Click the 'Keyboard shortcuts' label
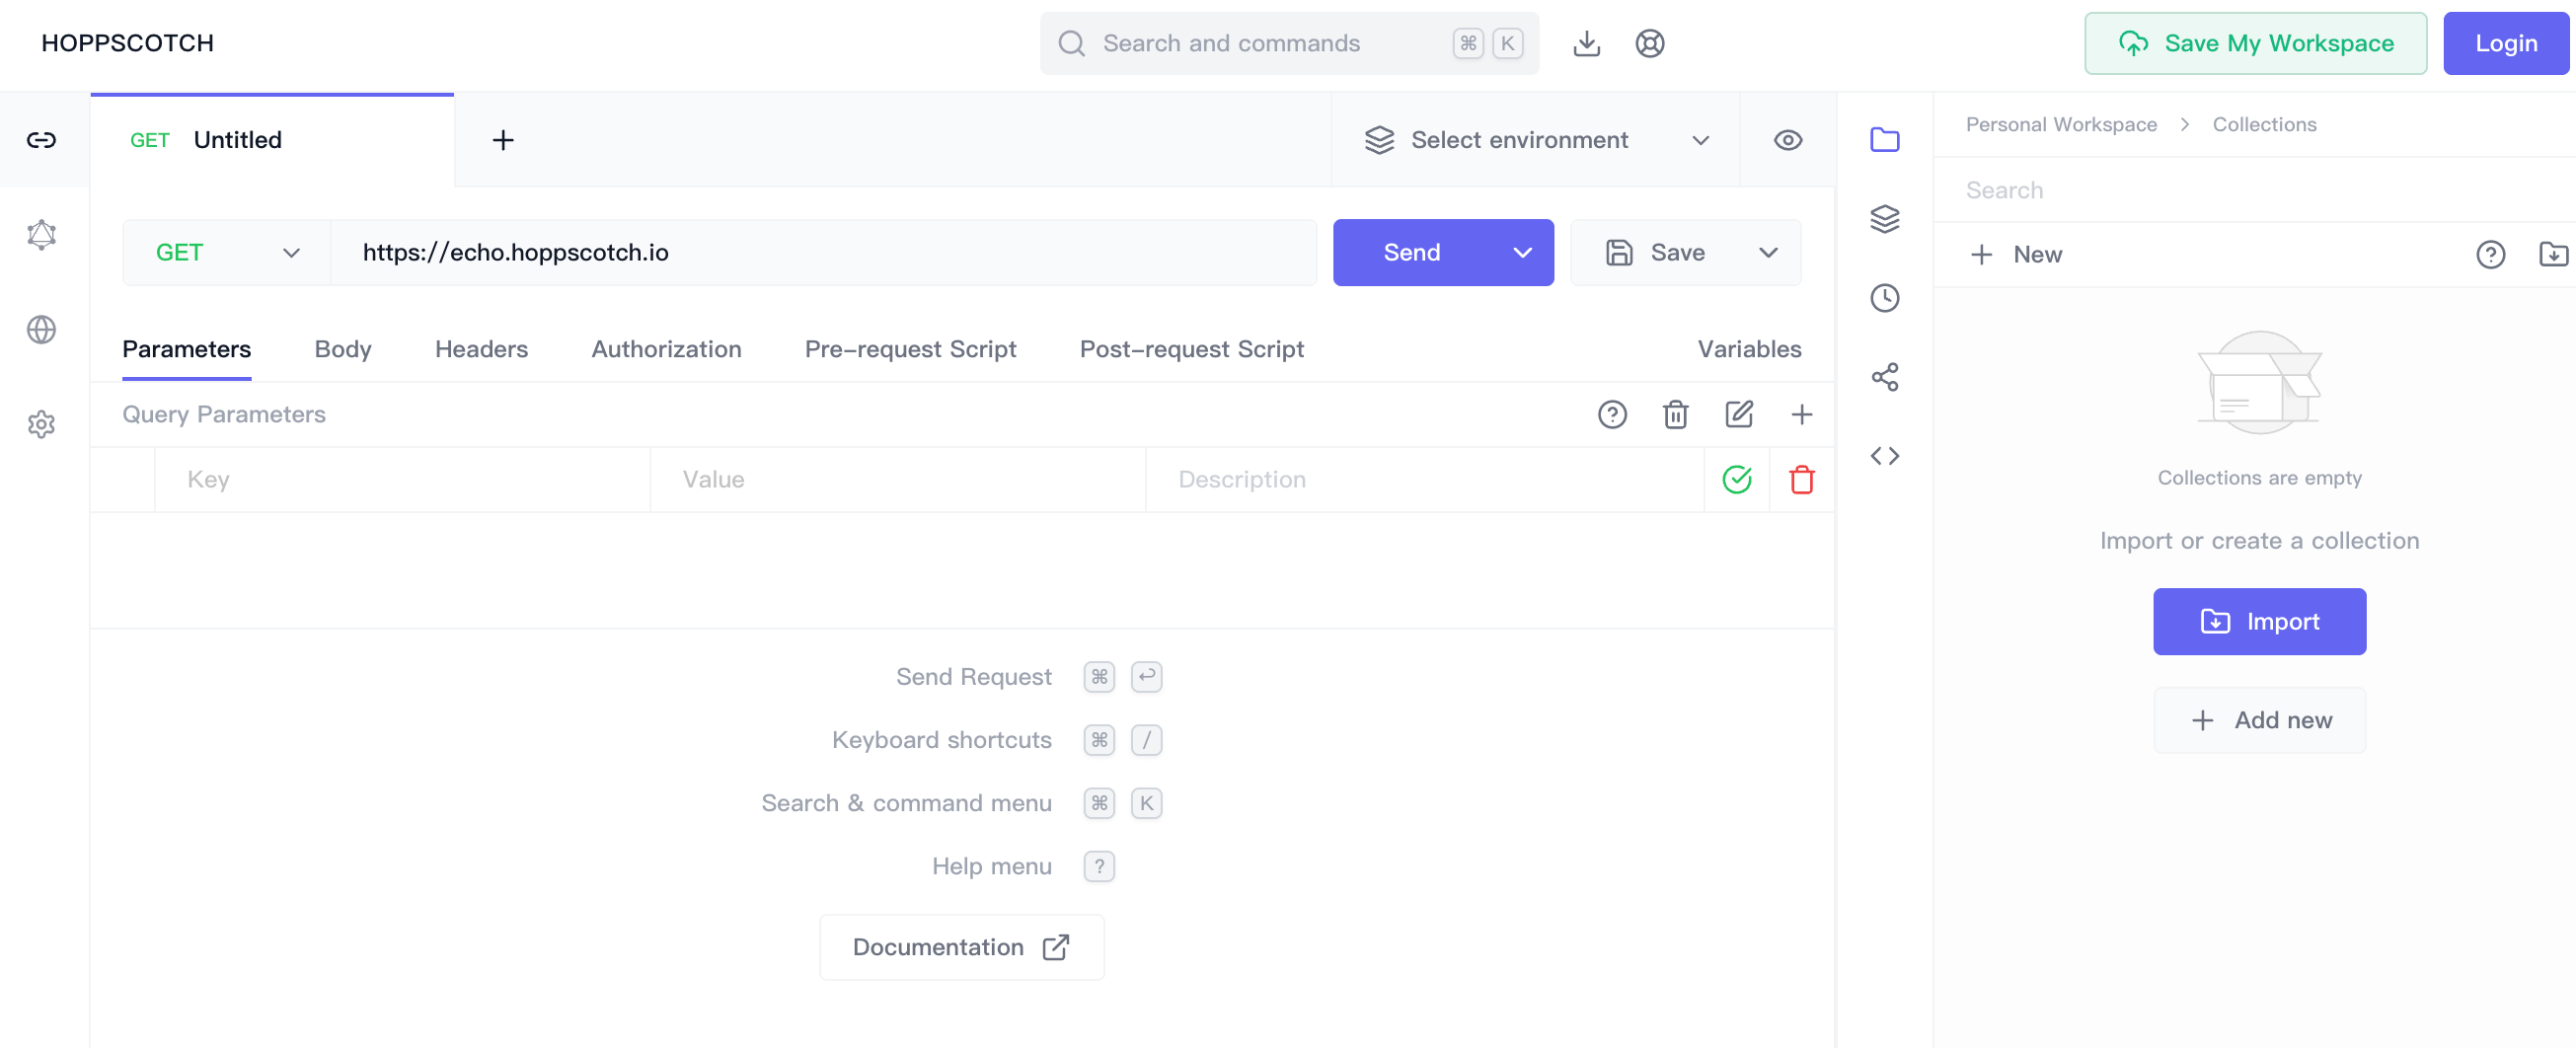 (x=941, y=740)
